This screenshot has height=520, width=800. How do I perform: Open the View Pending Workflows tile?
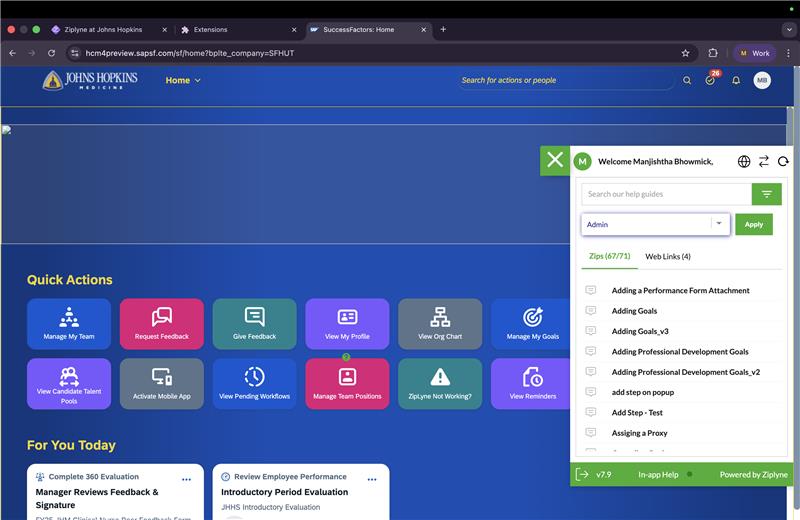point(255,384)
